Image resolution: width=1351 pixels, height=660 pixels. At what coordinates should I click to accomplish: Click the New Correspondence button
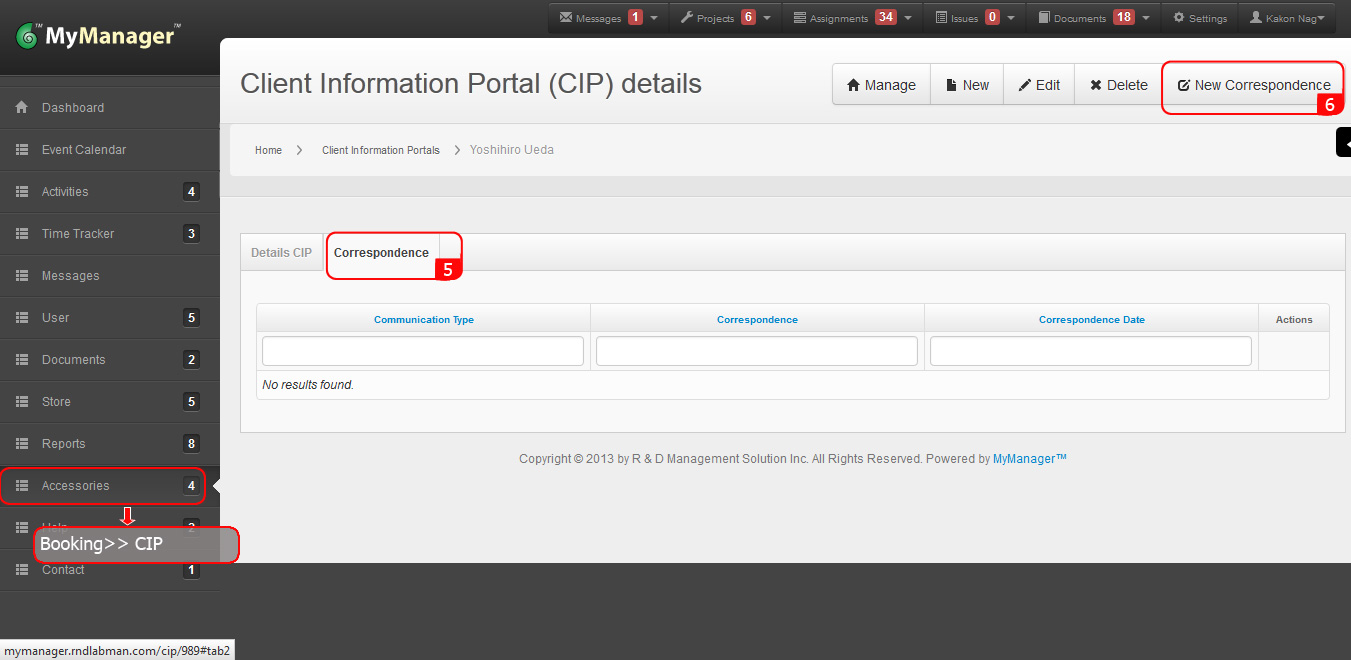point(1253,85)
